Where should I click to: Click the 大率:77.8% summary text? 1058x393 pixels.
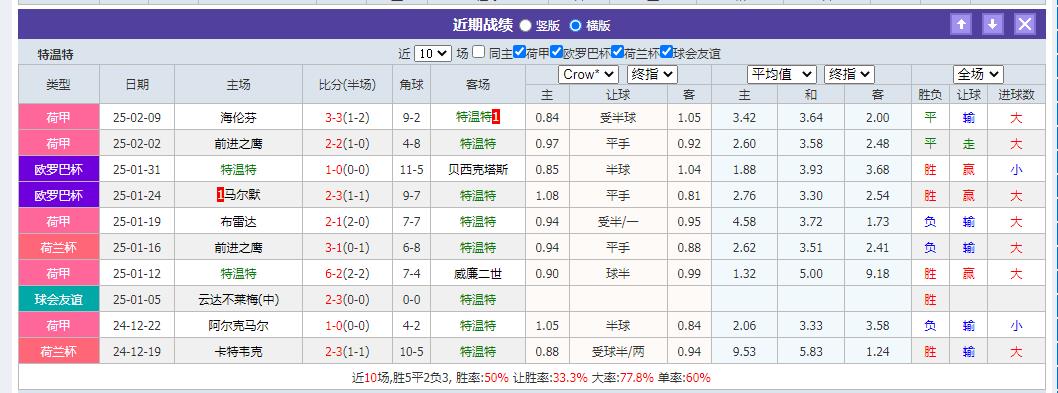click(x=618, y=377)
